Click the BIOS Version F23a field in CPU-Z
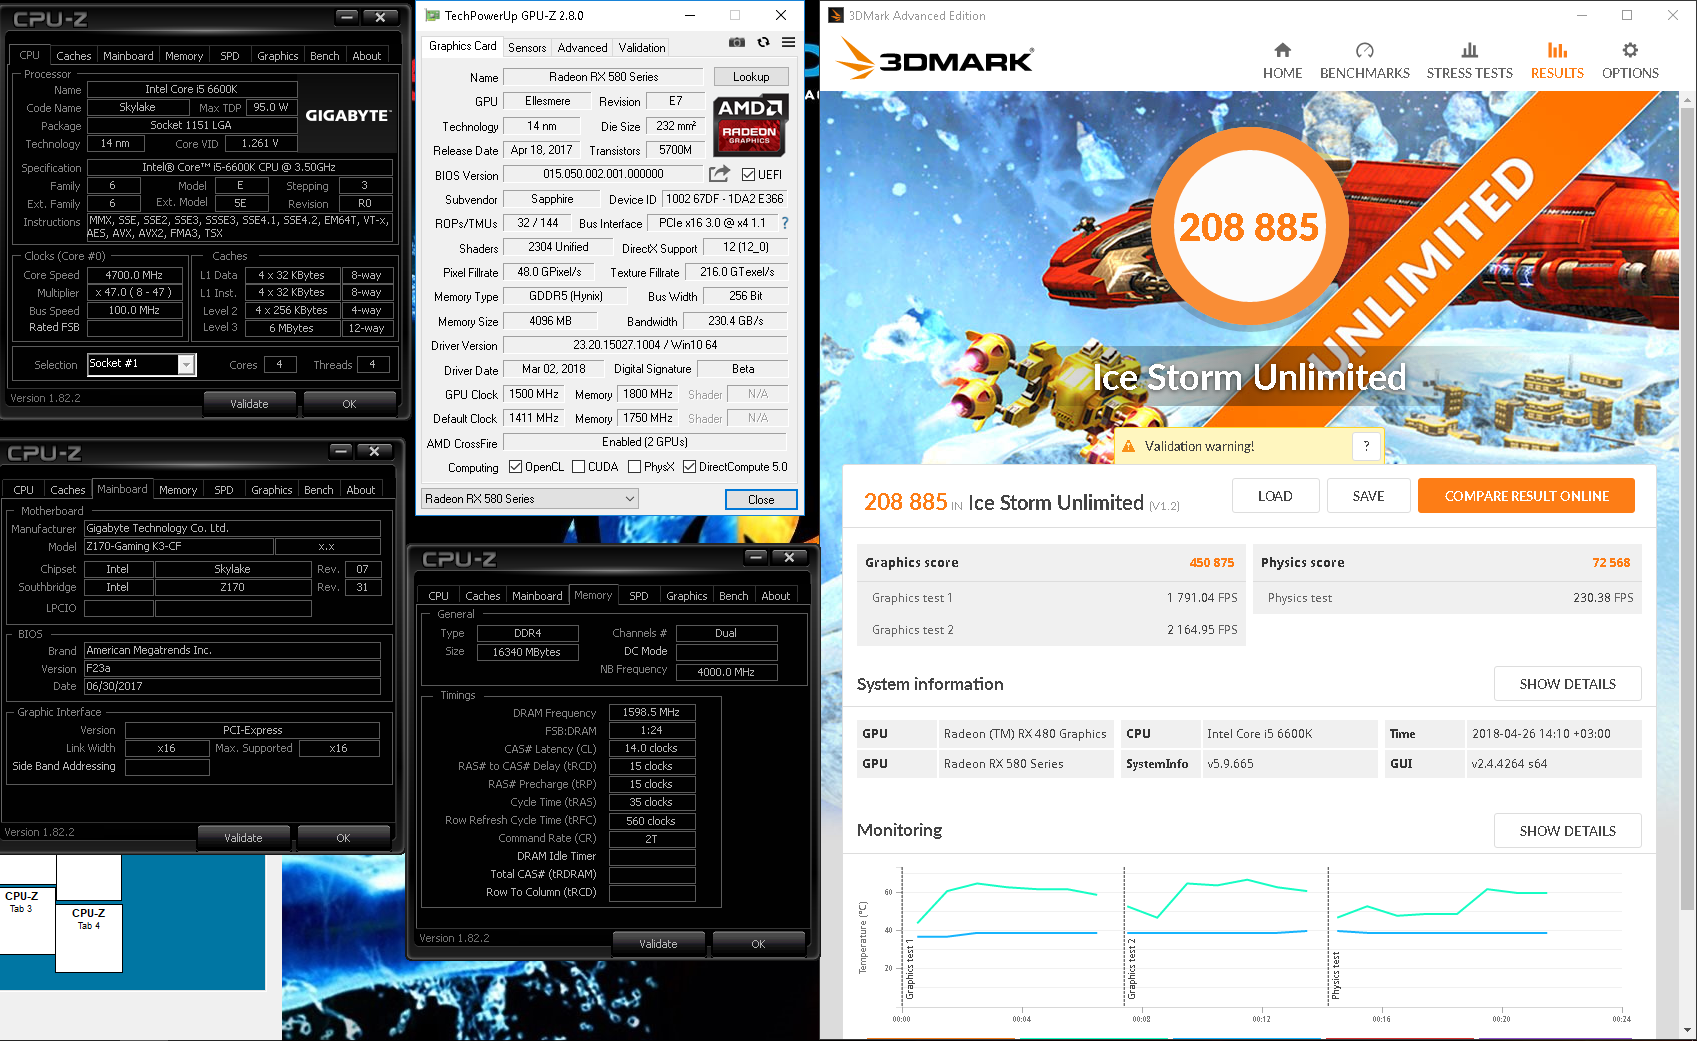The width and height of the screenshot is (1697, 1041). click(x=232, y=668)
